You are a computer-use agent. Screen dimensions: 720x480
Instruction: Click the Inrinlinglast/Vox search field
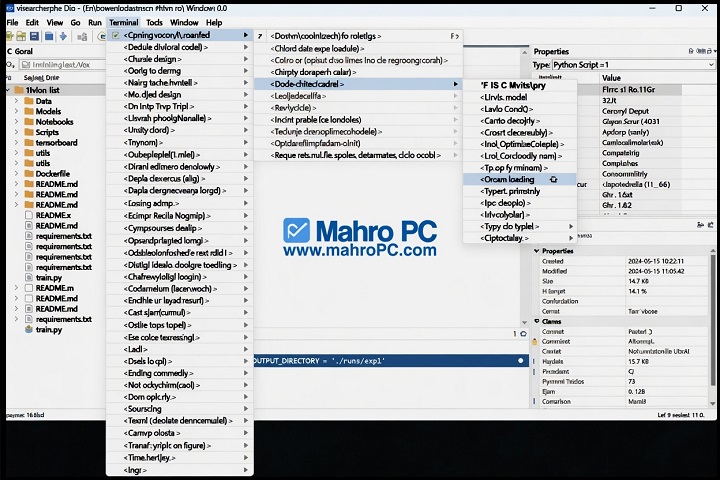pyautogui.click(x=62, y=65)
